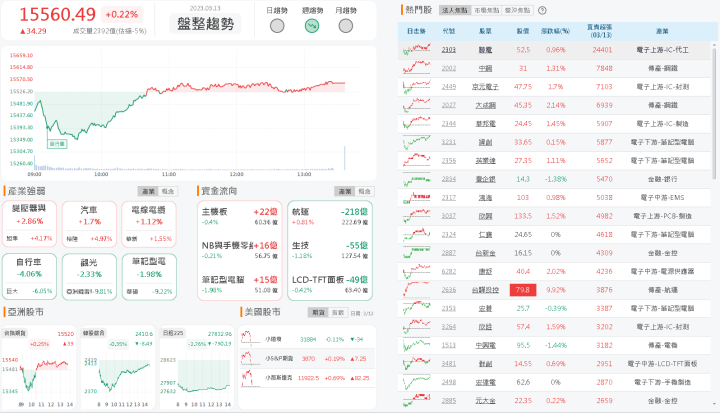Image resolution: width=720 pixels, height=413 pixels.
Task: Toggle 產業強弱 panel to the 產業 view
Action: click(148, 191)
